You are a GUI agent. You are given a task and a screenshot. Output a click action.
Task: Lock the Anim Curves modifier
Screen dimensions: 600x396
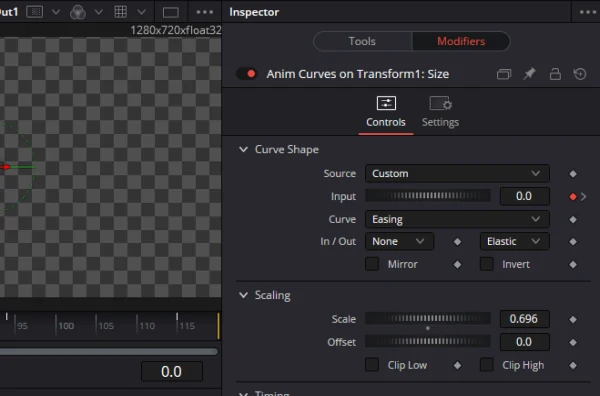[x=555, y=73]
